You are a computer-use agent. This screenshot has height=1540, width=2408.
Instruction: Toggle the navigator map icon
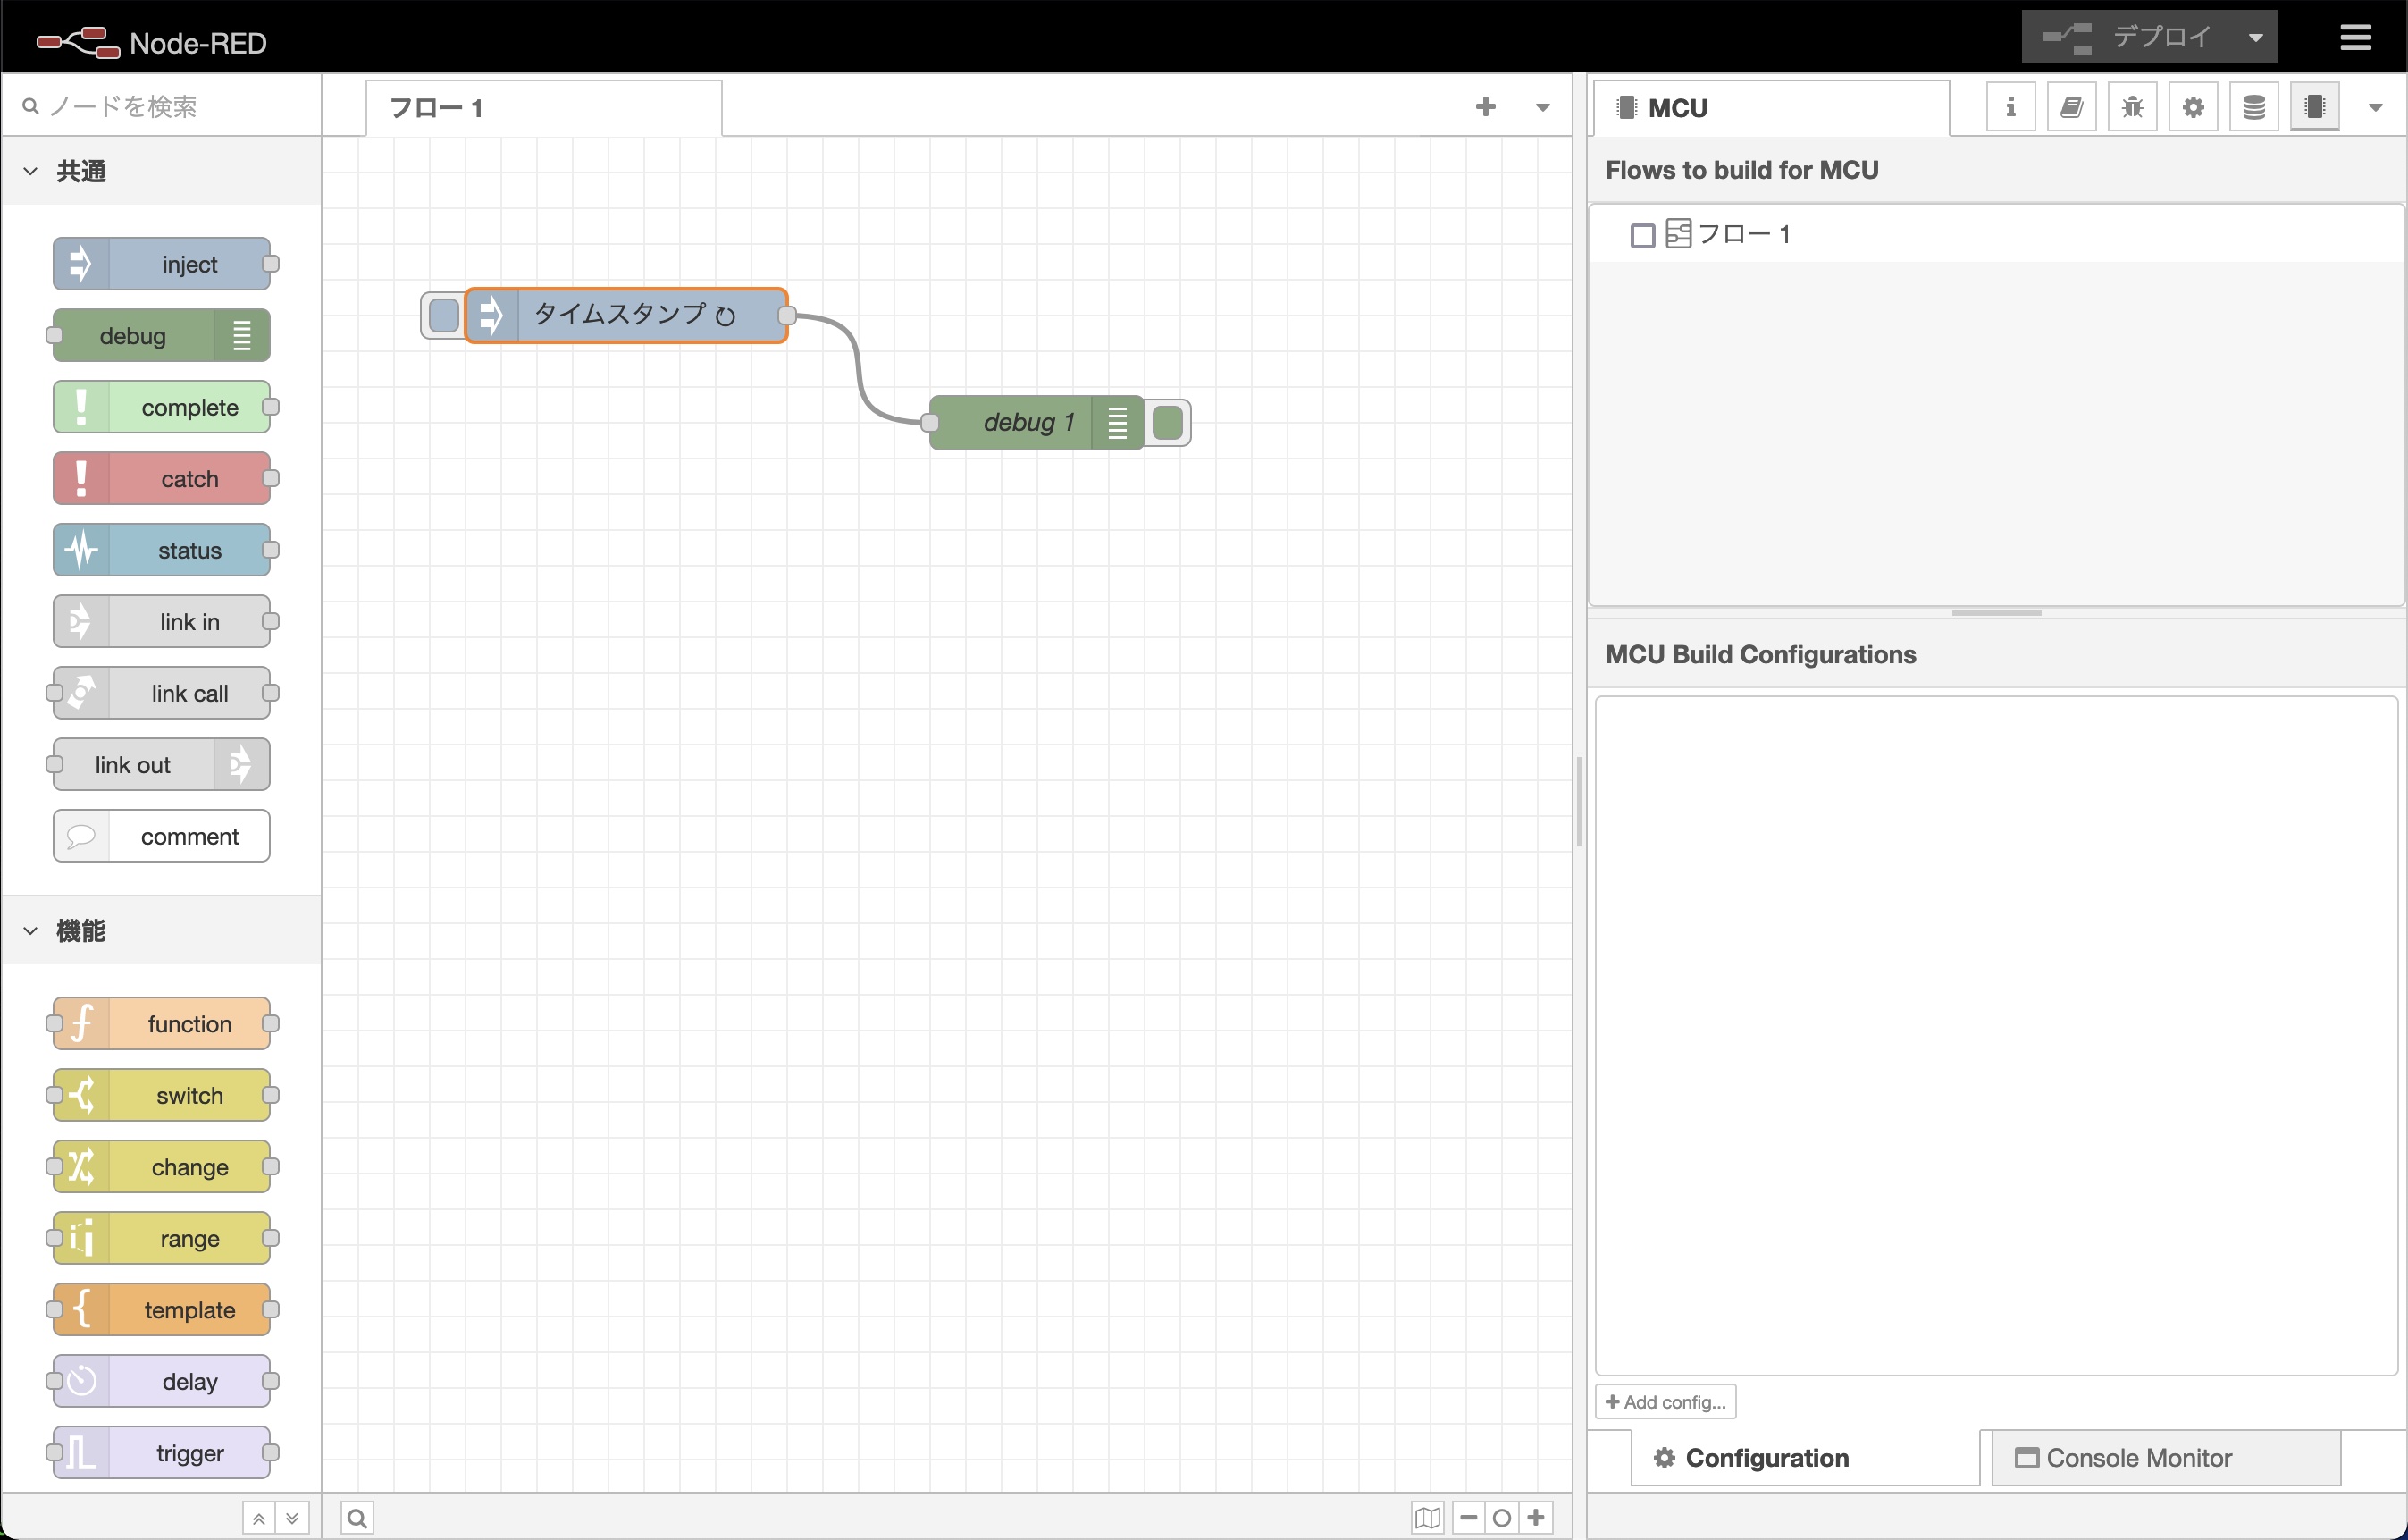(1427, 1518)
